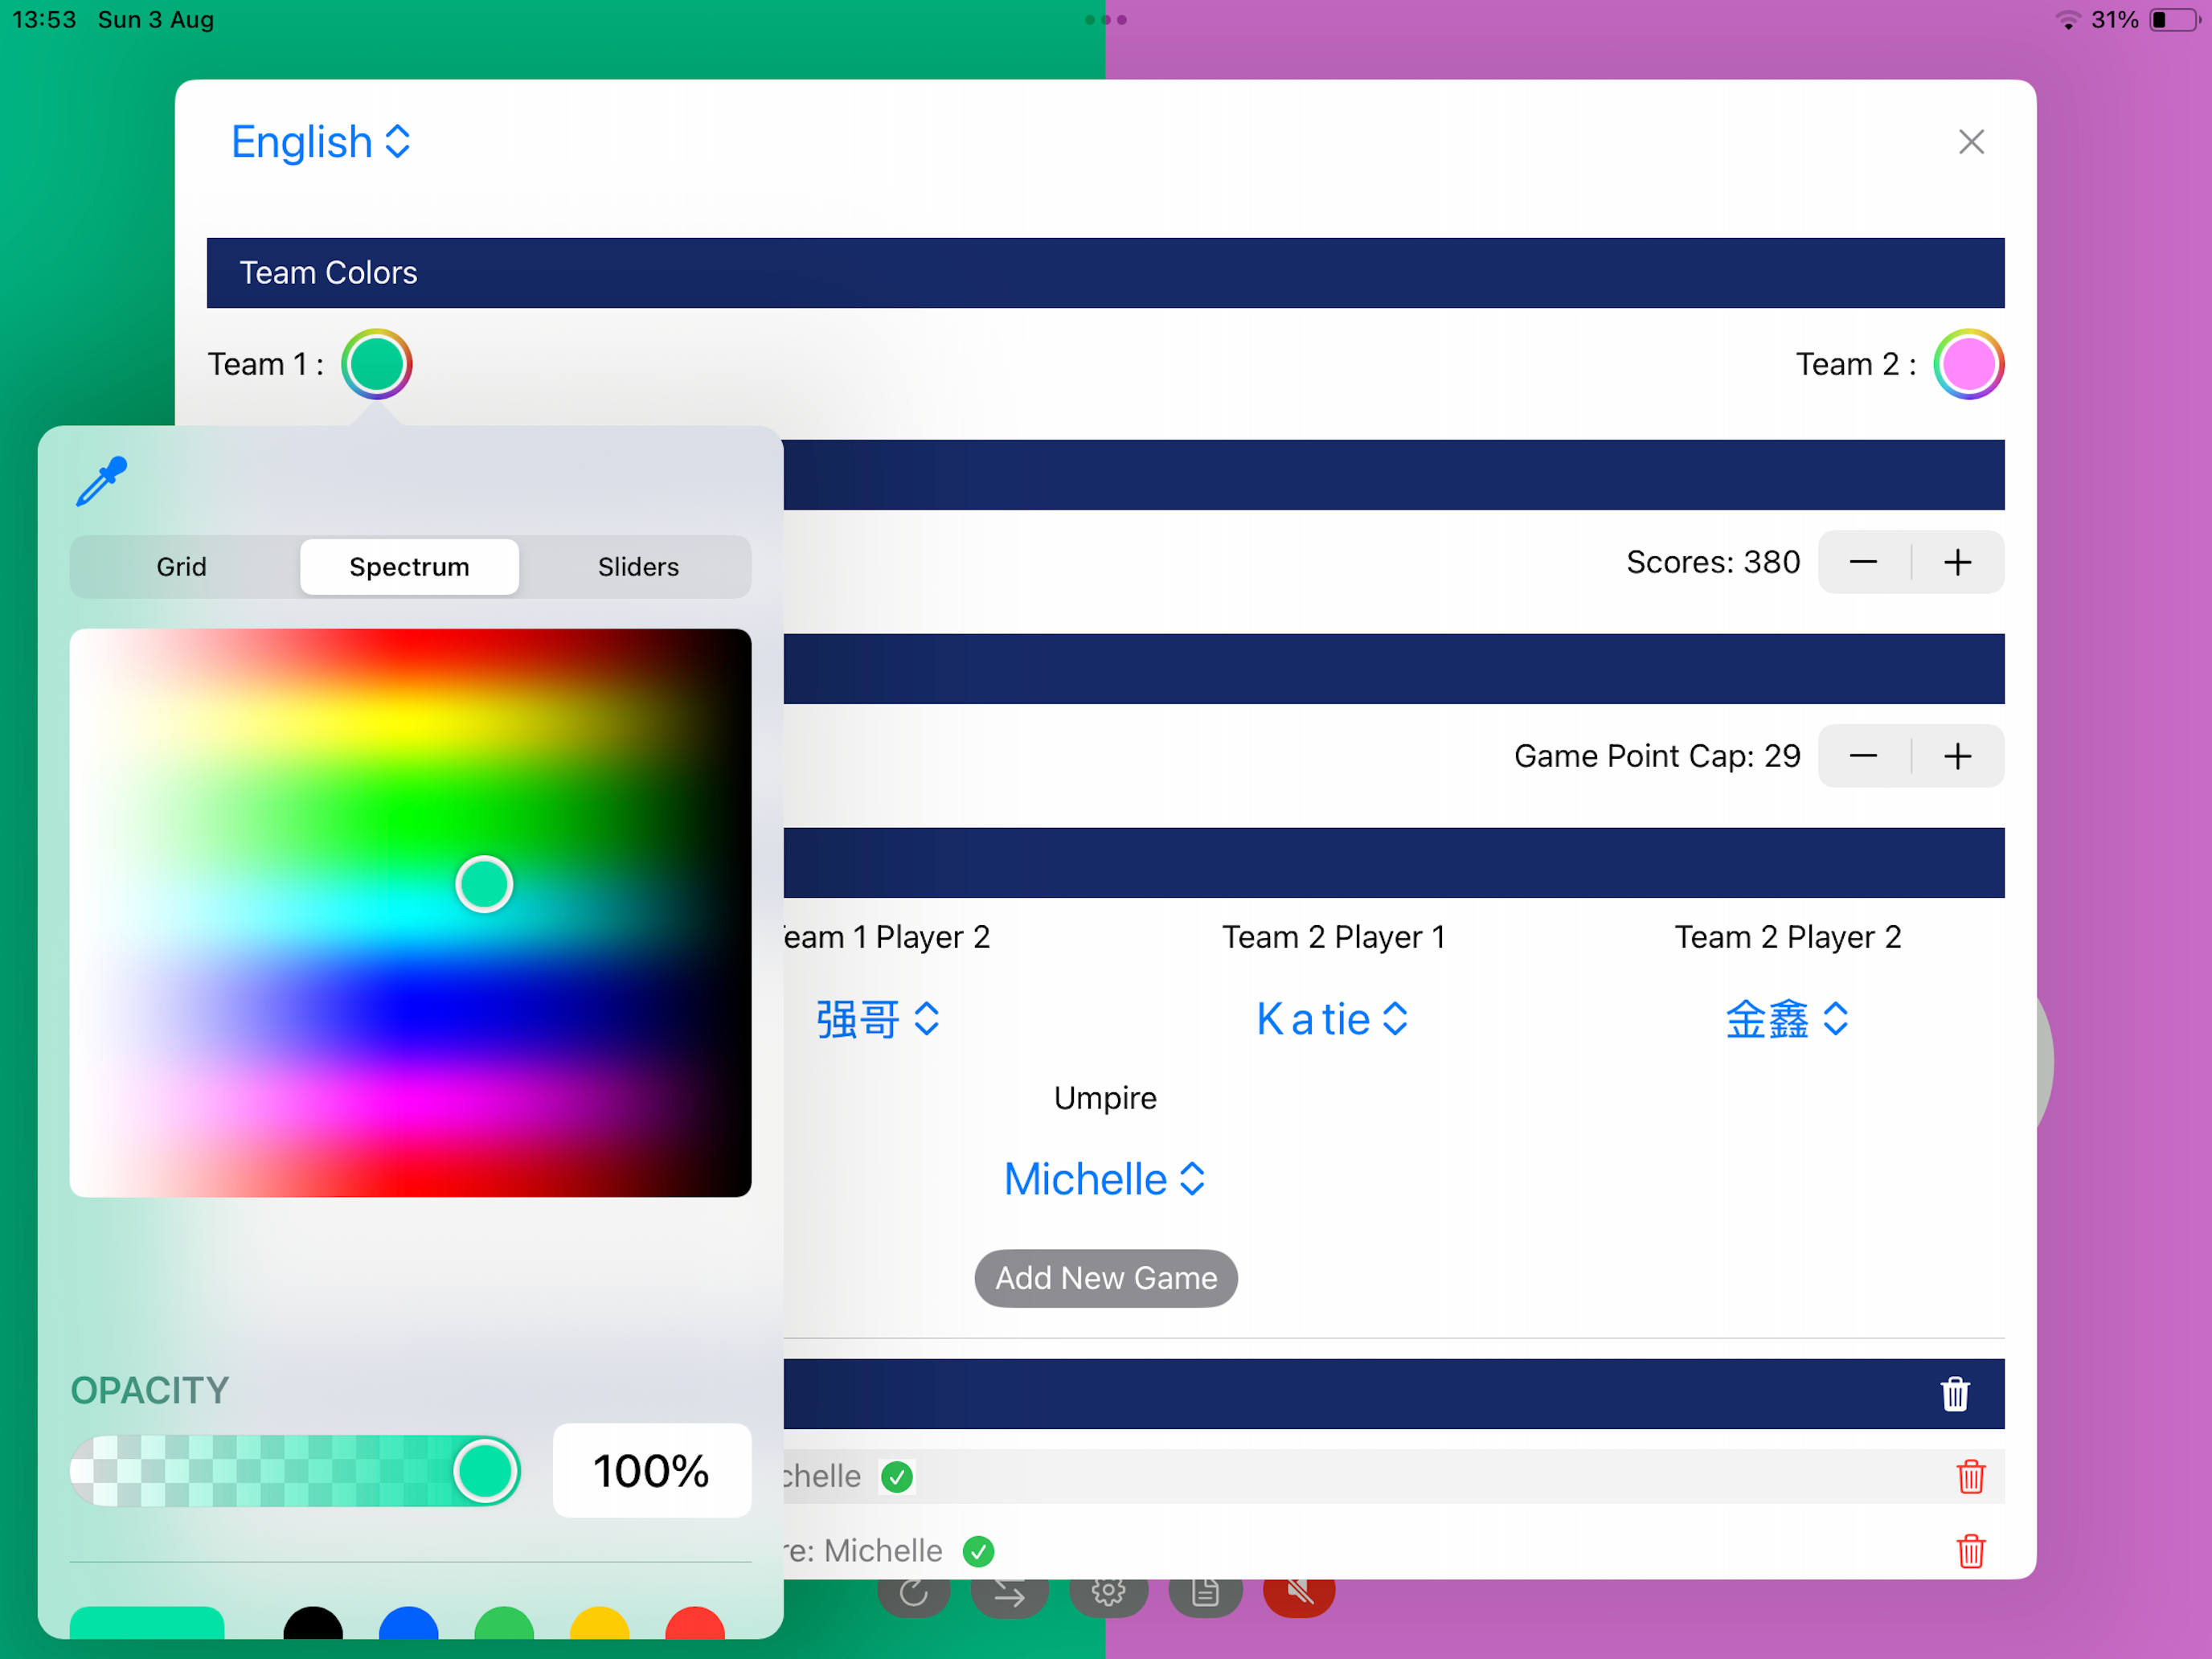Select the red saved color swatch
2212x1659 pixels.
[x=695, y=1623]
